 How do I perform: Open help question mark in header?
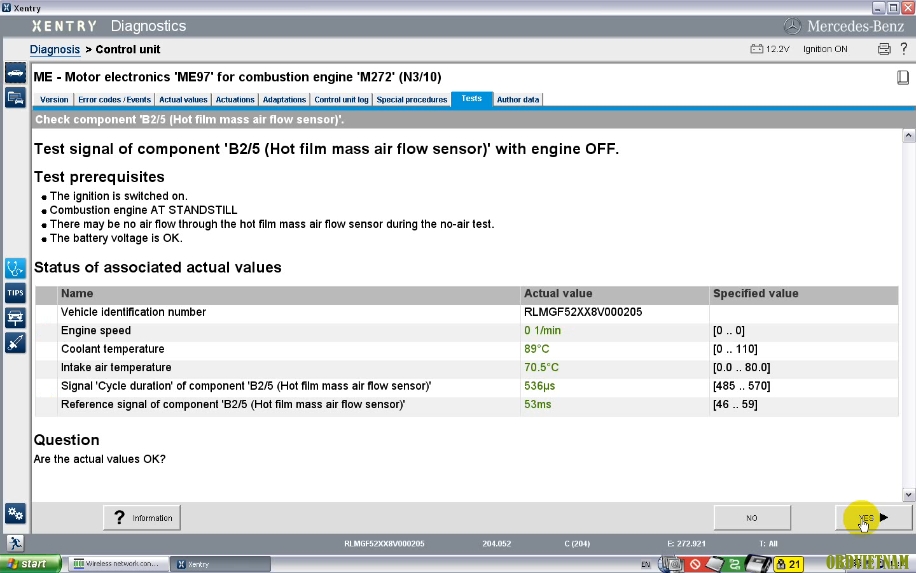click(x=904, y=48)
